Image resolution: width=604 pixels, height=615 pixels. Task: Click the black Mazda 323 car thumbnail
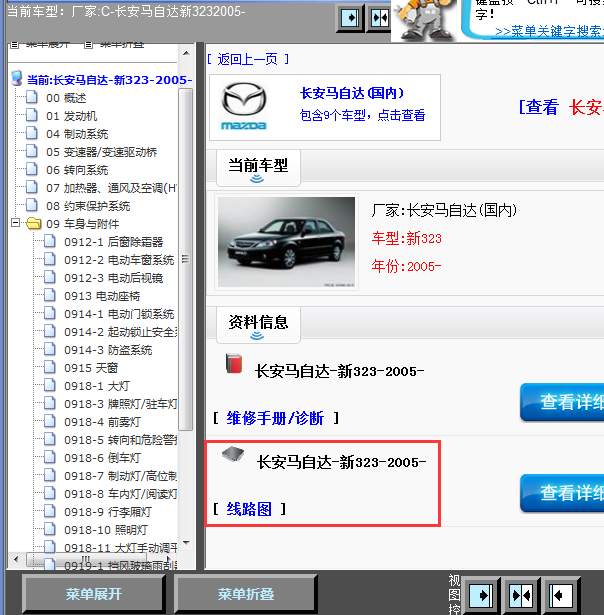pyautogui.click(x=286, y=242)
